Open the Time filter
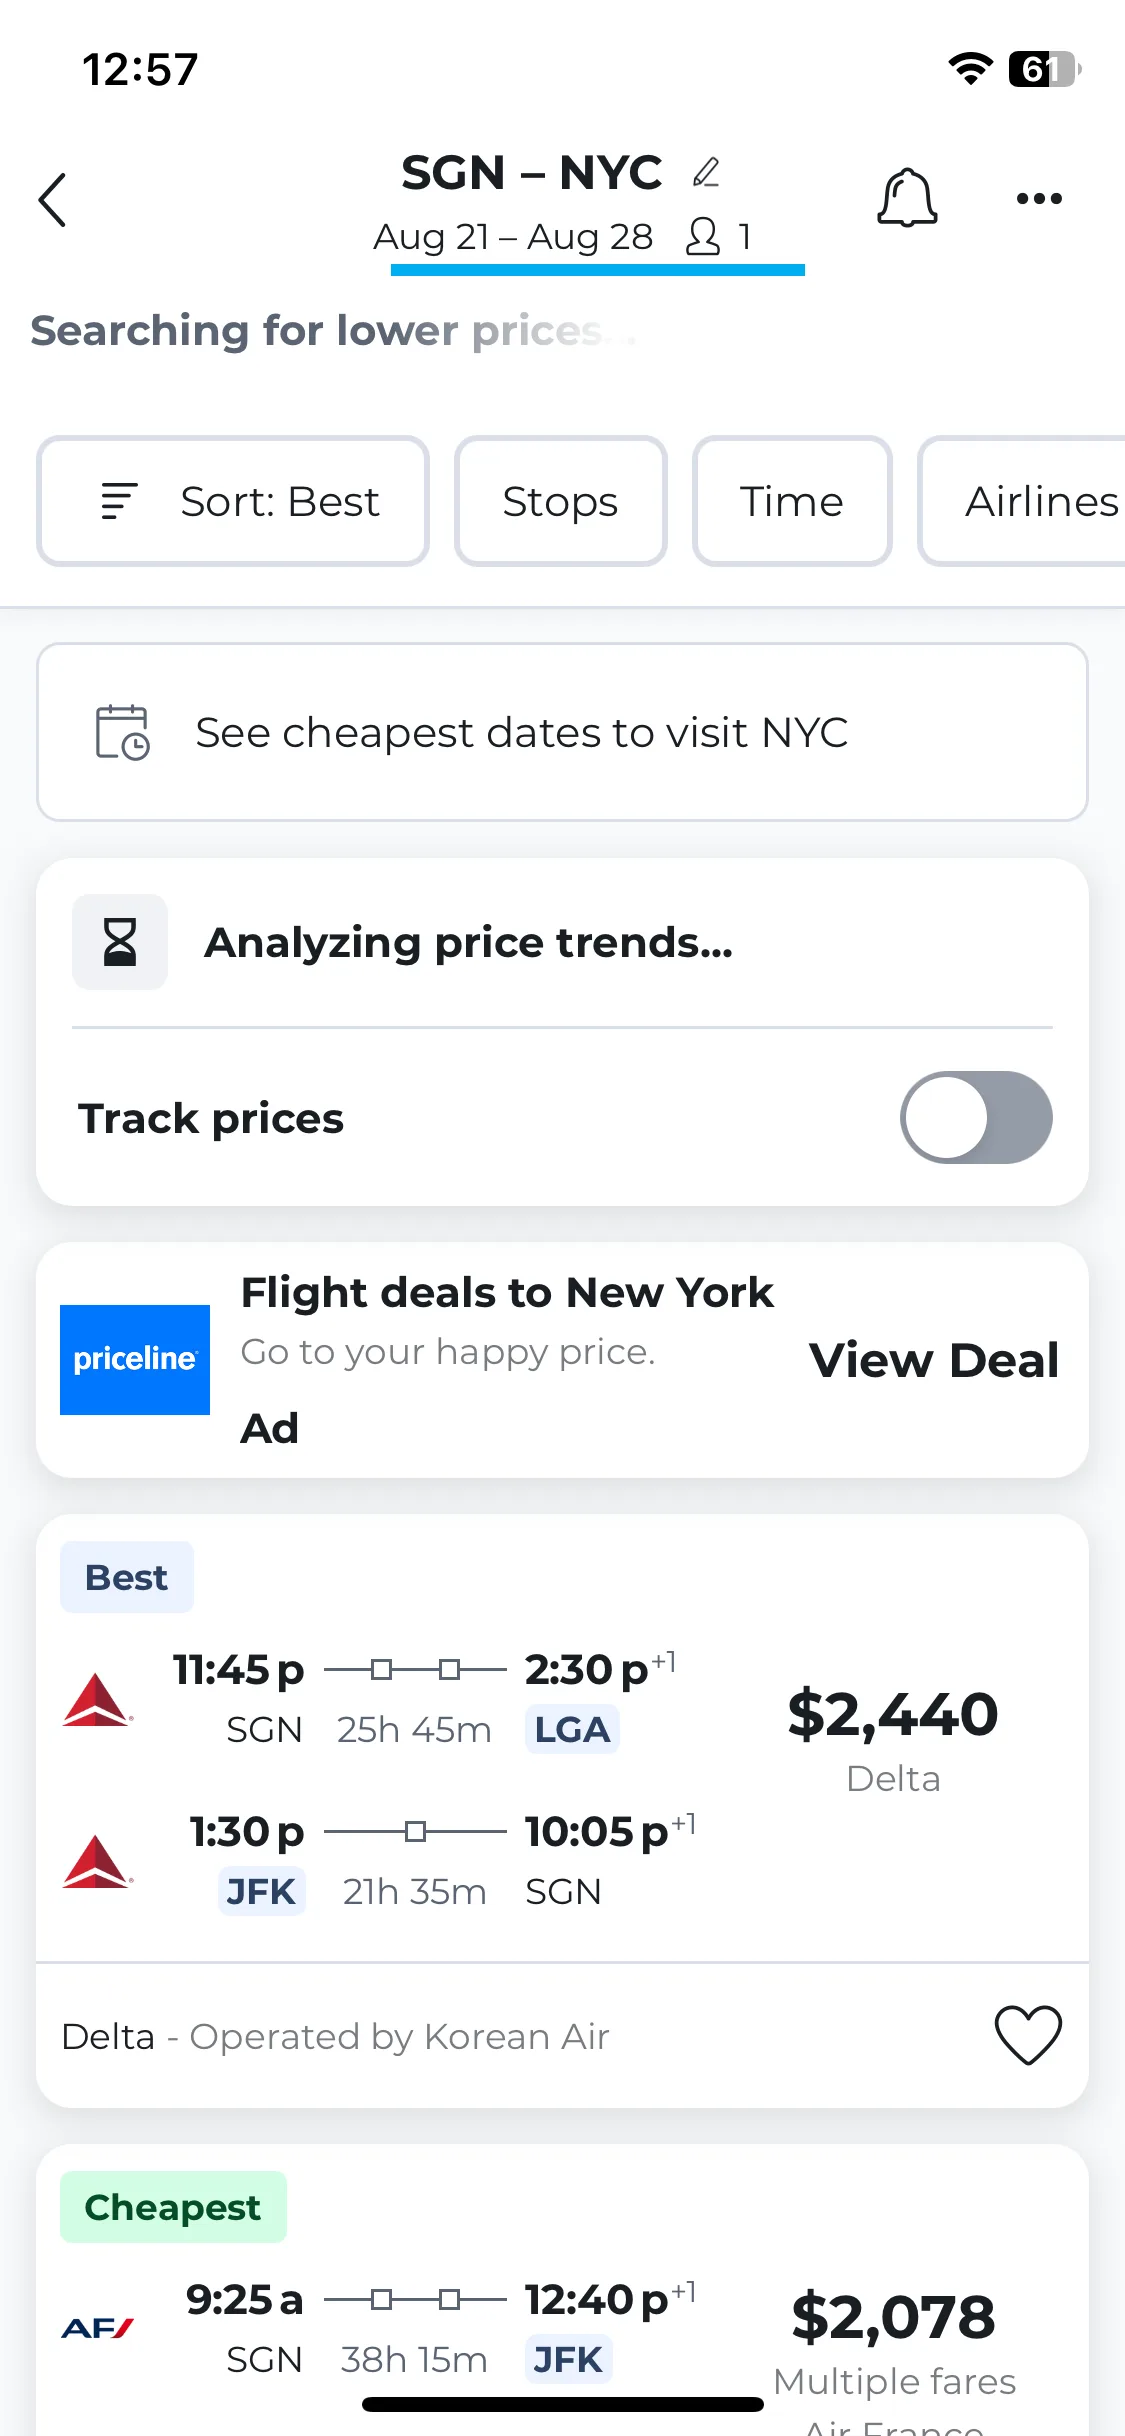This screenshot has width=1125, height=2436. (792, 501)
